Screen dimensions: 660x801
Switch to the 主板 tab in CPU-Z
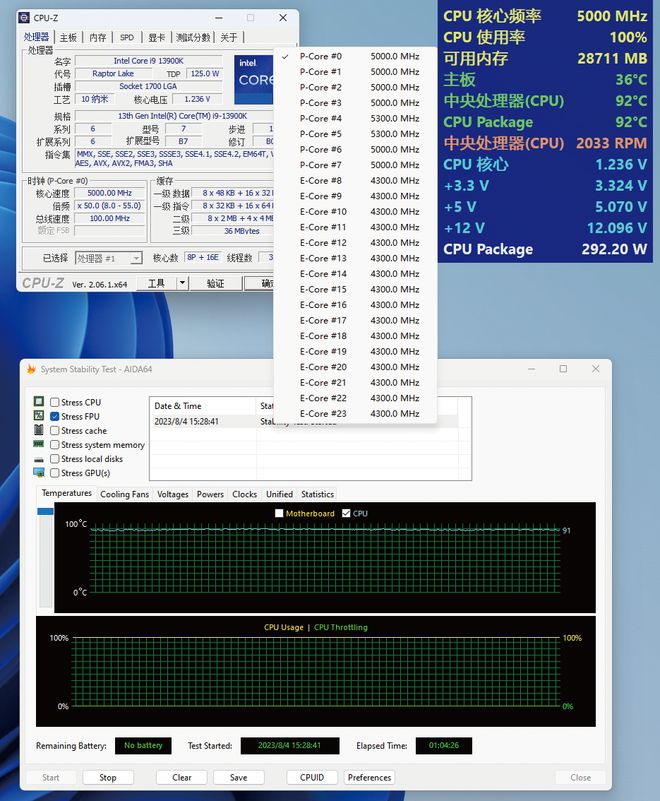[68, 37]
